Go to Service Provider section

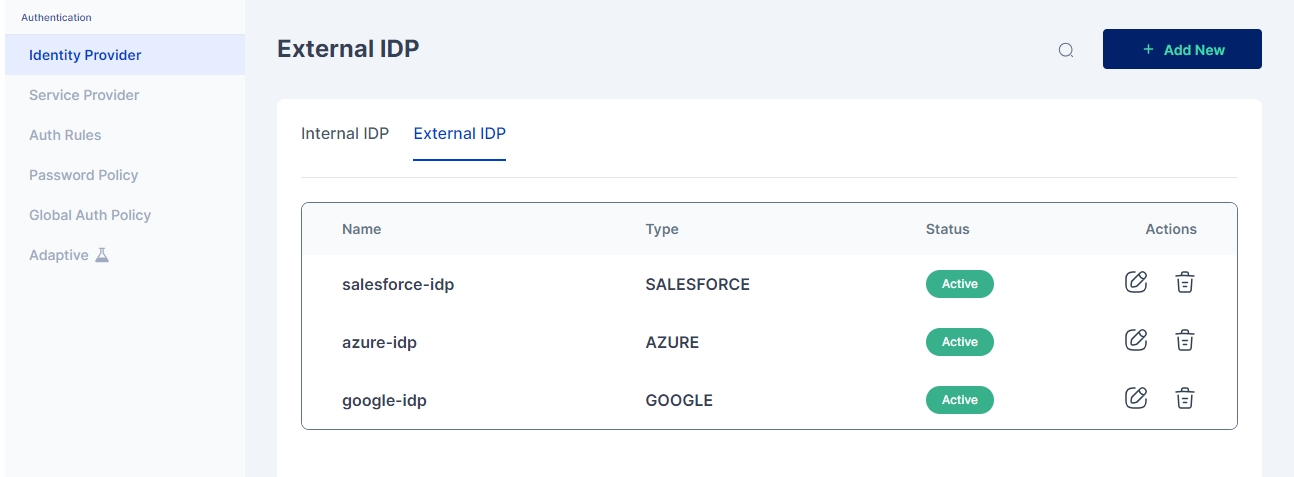click(84, 95)
